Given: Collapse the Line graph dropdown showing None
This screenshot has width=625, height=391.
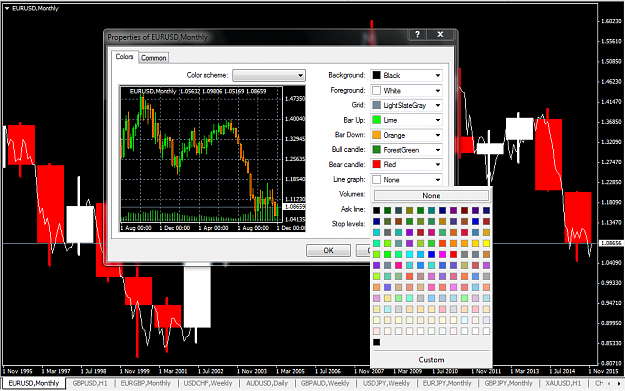Looking at the screenshot, I should point(407,180).
